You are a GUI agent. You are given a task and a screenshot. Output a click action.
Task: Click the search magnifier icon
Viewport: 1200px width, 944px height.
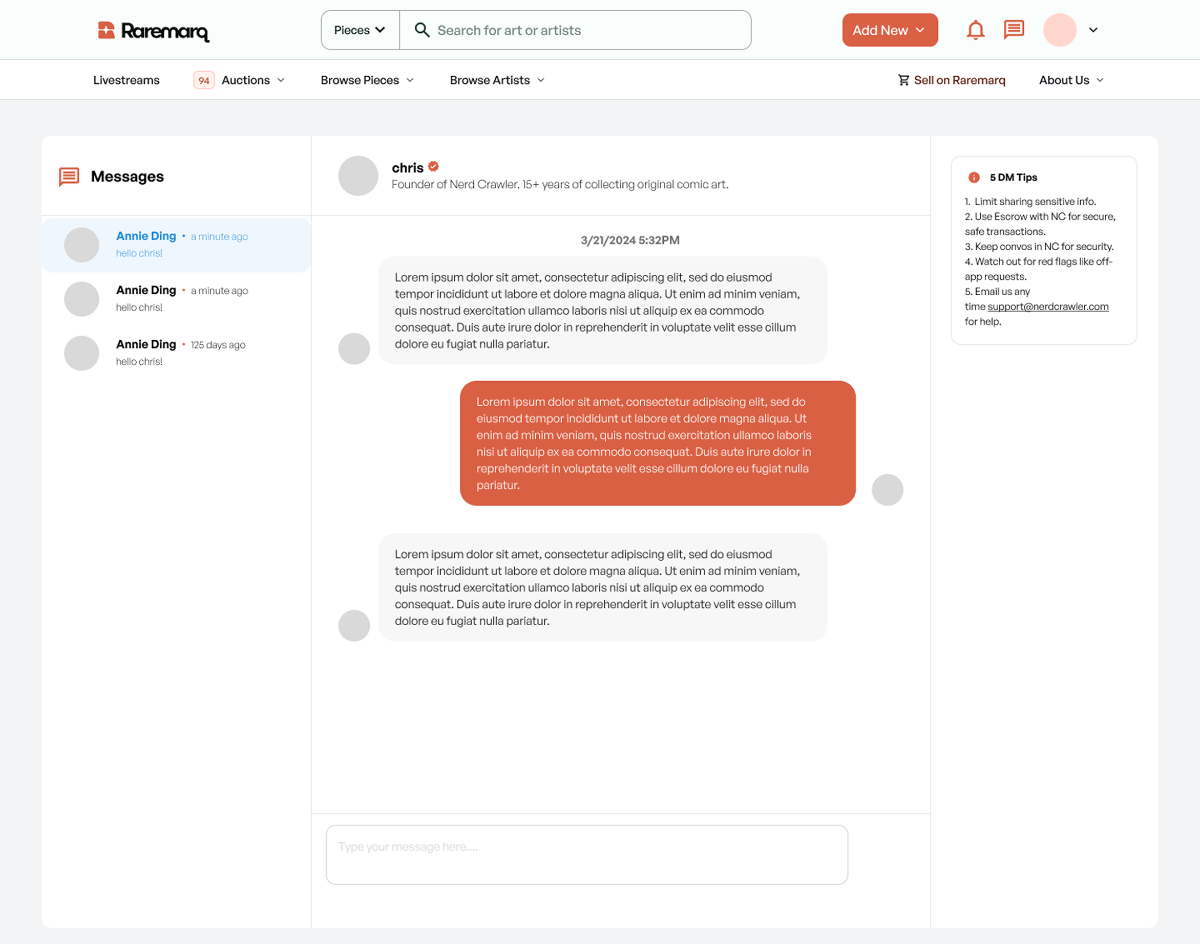tap(422, 30)
